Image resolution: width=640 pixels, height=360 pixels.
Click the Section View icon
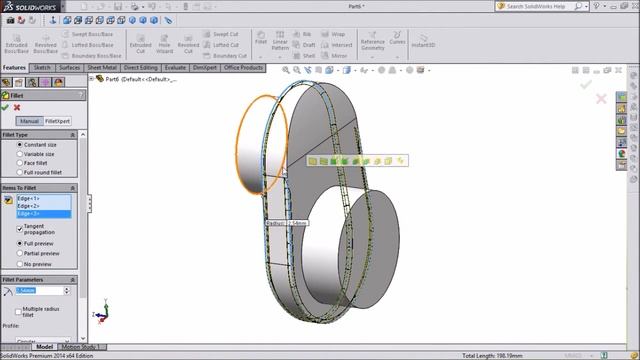319,70
